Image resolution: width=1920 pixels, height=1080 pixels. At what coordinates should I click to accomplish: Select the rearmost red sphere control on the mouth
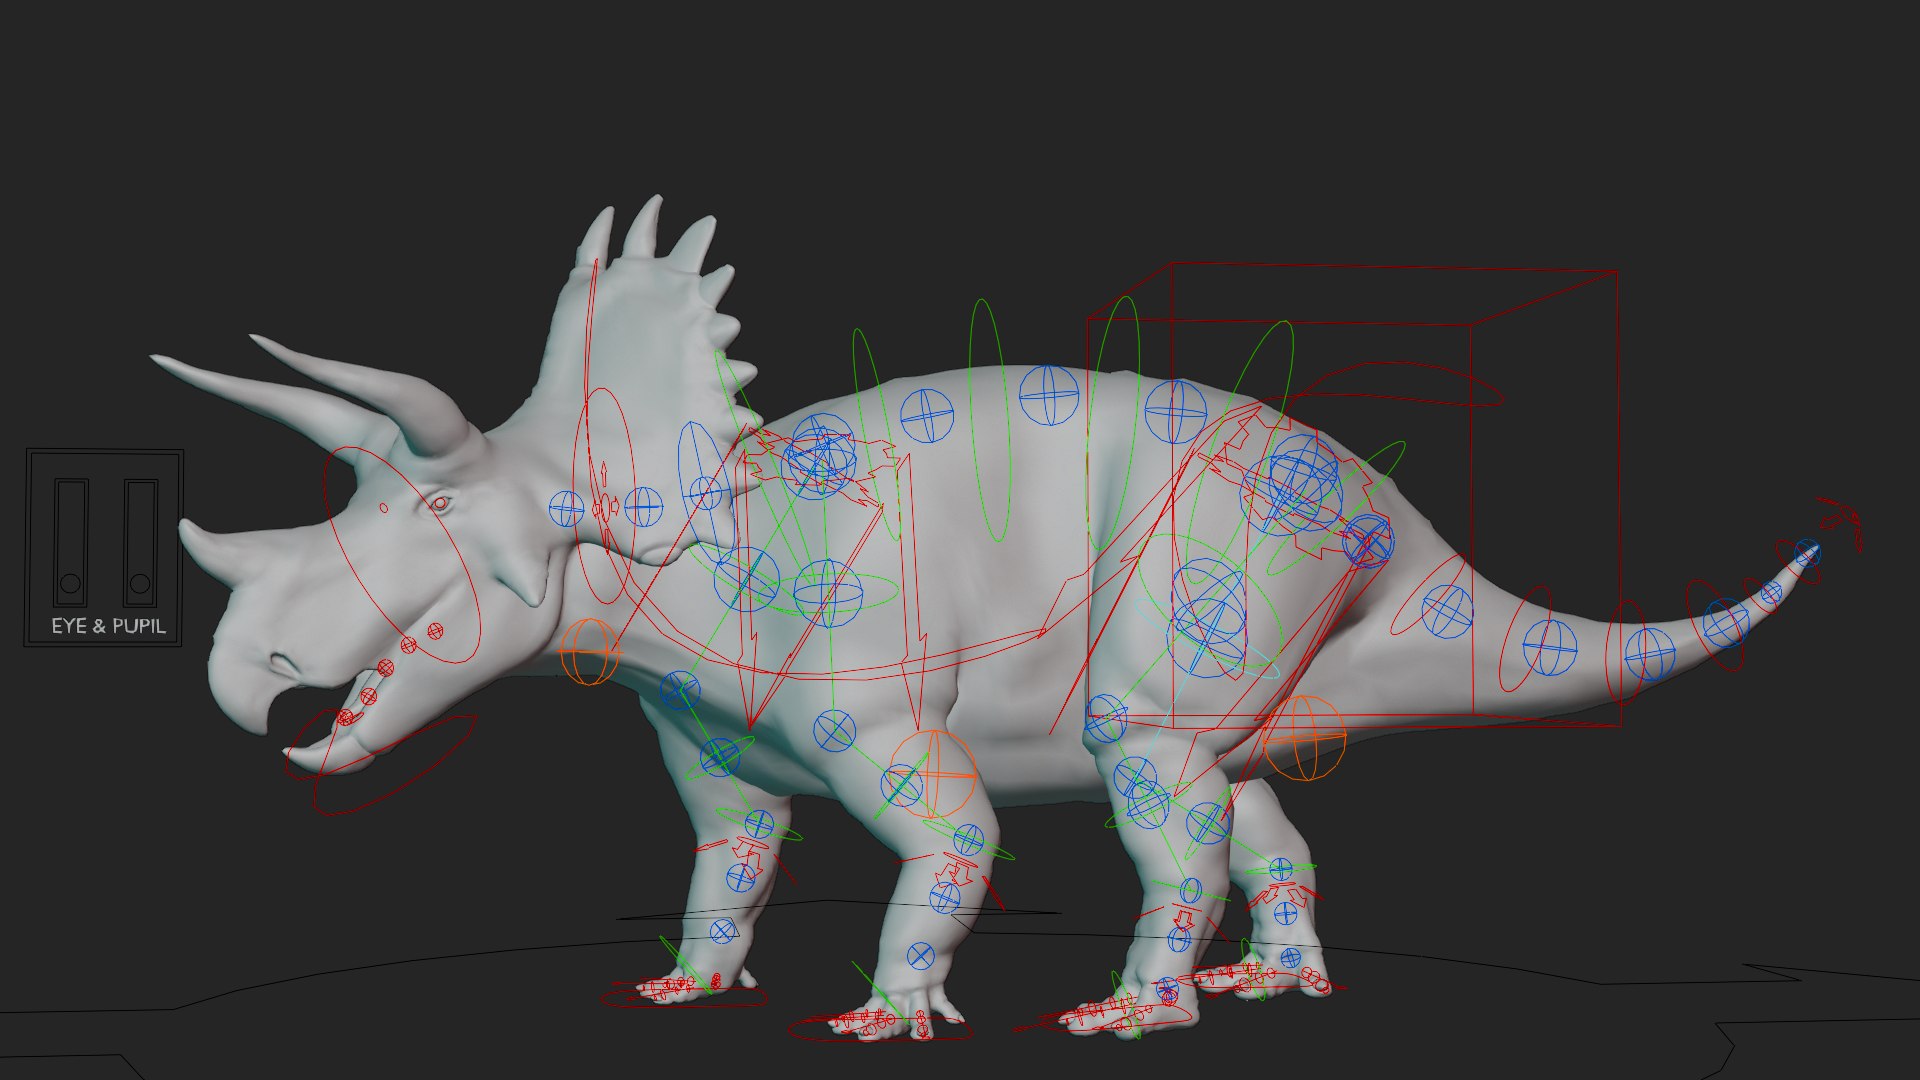coord(435,630)
